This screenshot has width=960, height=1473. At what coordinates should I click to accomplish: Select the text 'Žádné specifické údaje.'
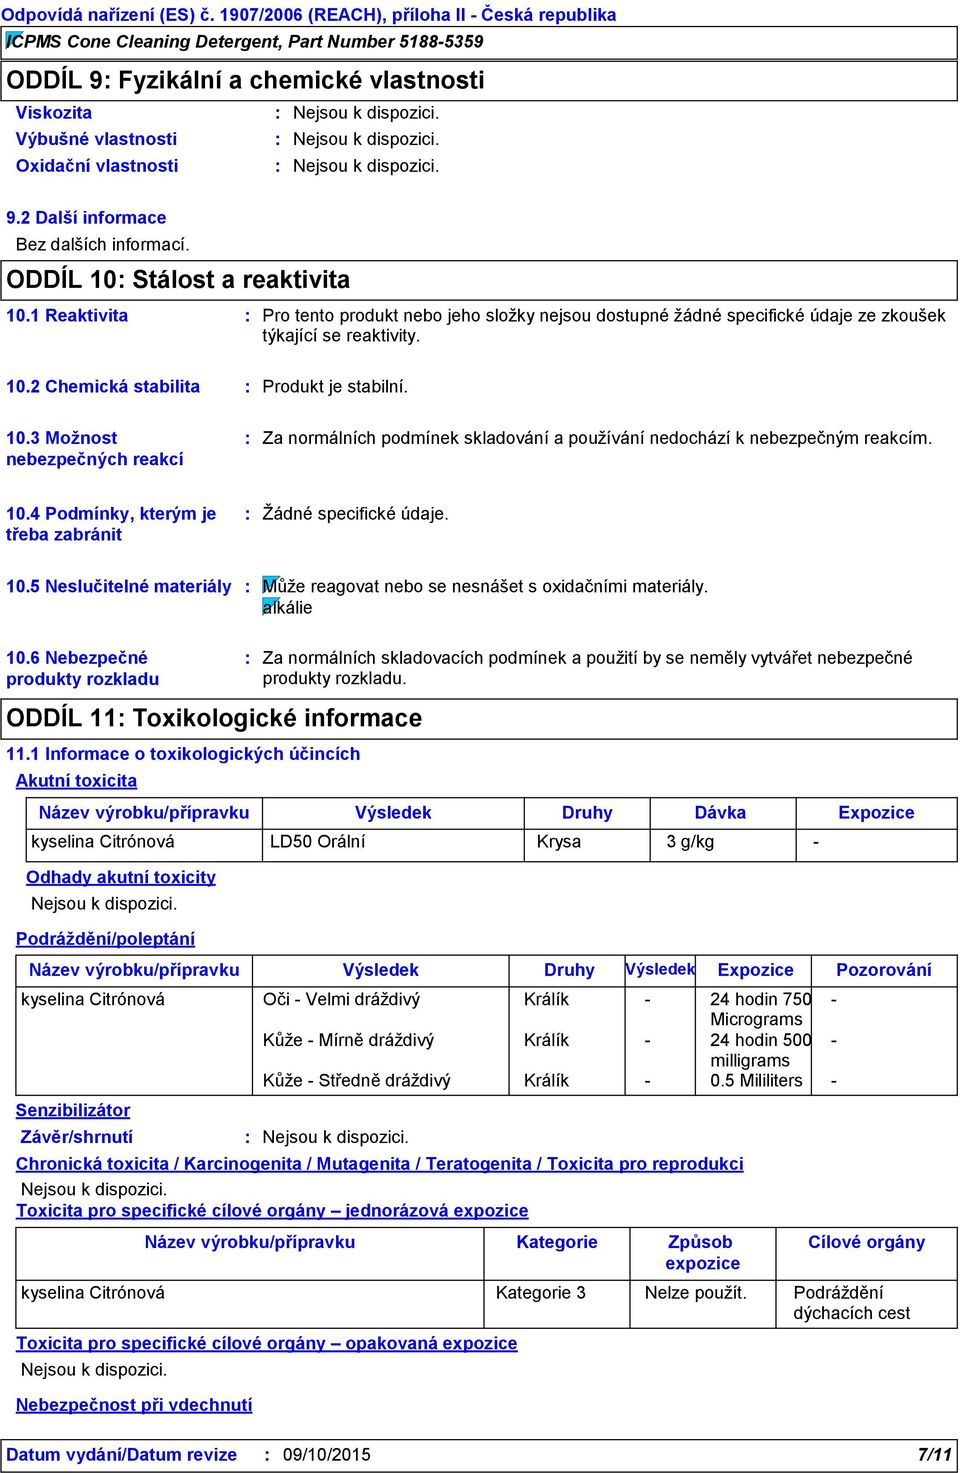click(355, 514)
